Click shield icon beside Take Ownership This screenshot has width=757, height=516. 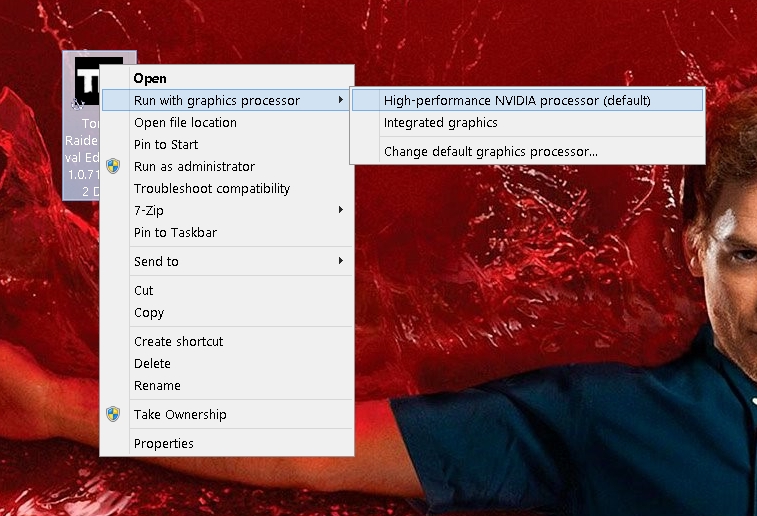(113, 414)
